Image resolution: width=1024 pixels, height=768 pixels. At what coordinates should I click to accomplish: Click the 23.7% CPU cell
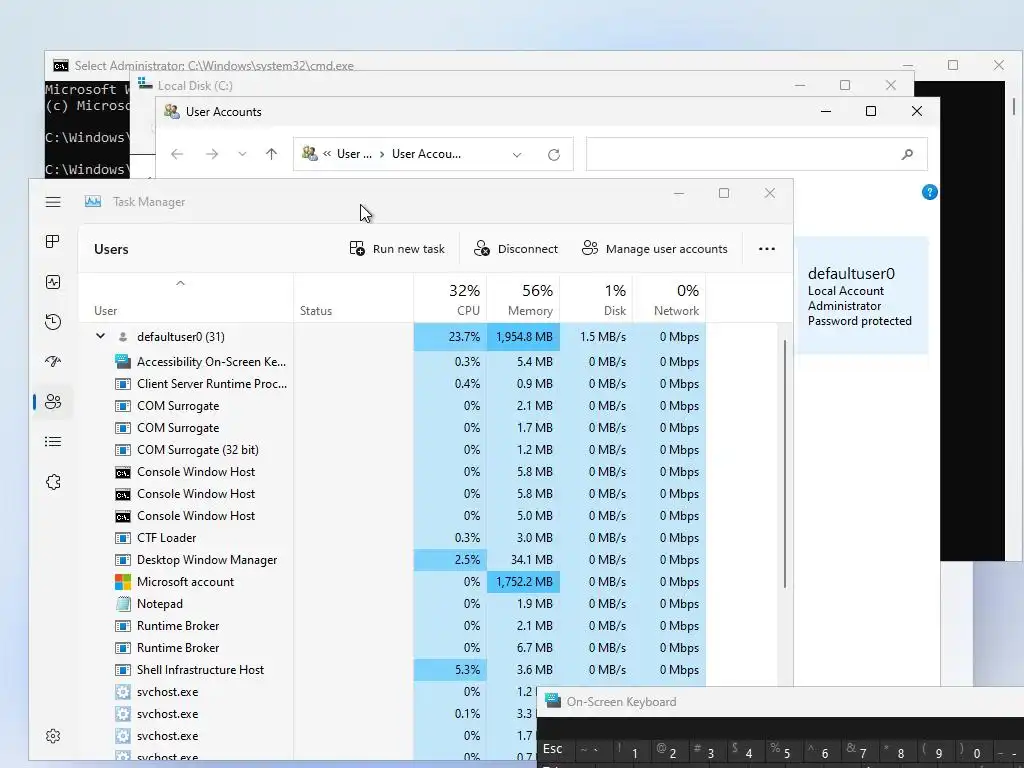[450, 337]
